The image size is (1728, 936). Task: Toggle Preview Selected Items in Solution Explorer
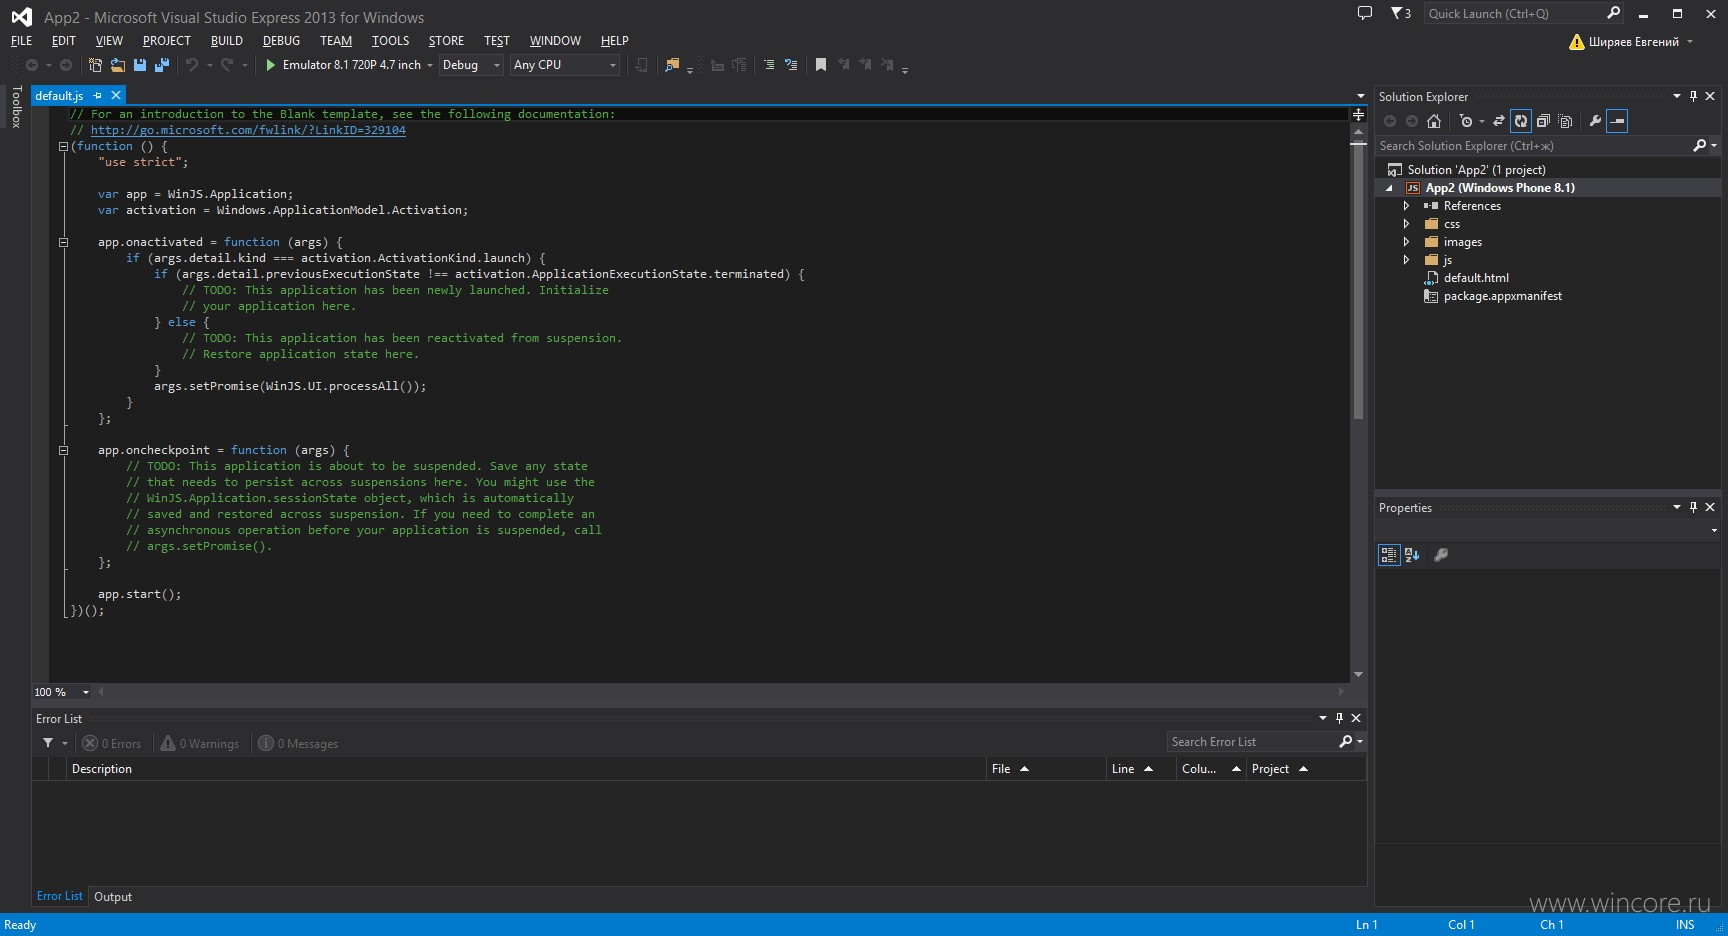pos(1617,121)
